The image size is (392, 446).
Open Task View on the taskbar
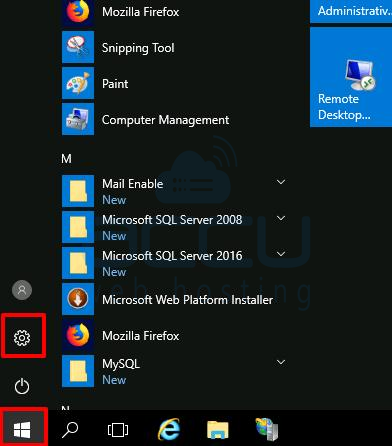click(x=118, y=430)
